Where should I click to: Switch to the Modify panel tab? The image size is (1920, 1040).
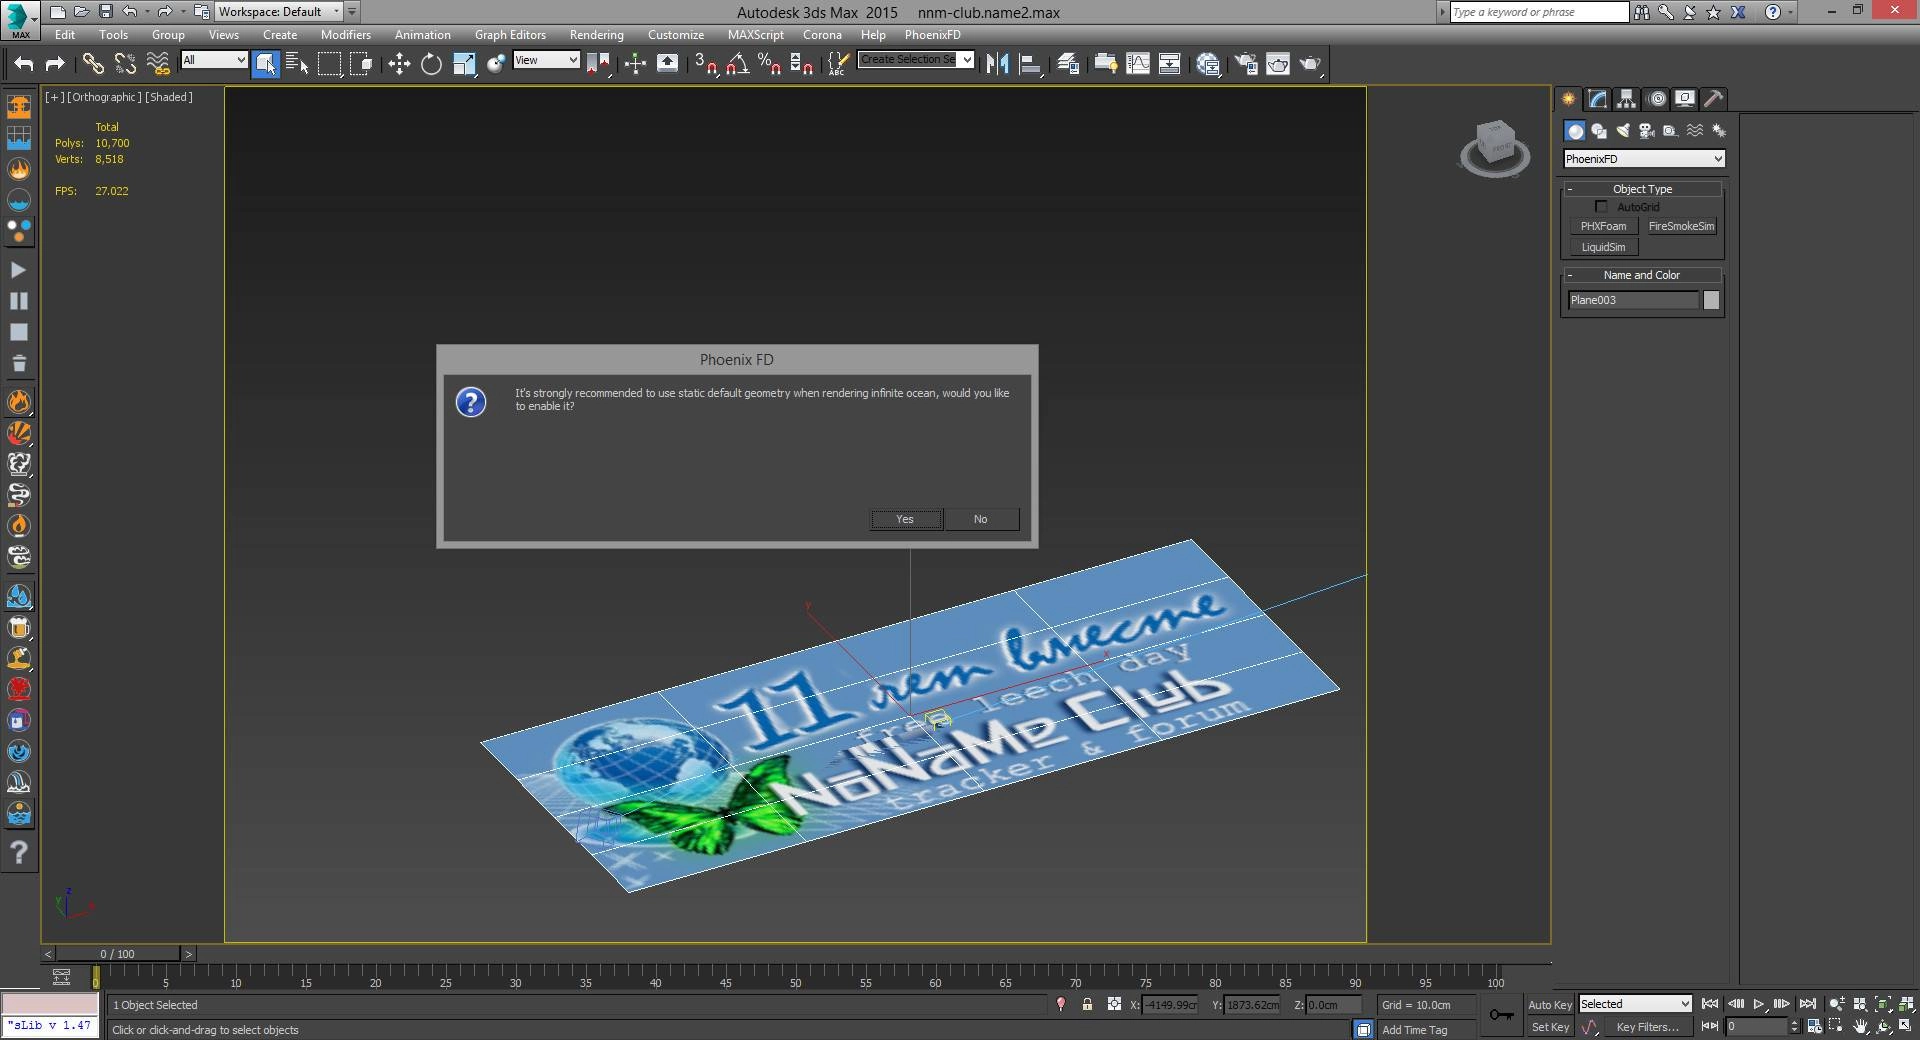pyautogui.click(x=1597, y=98)
